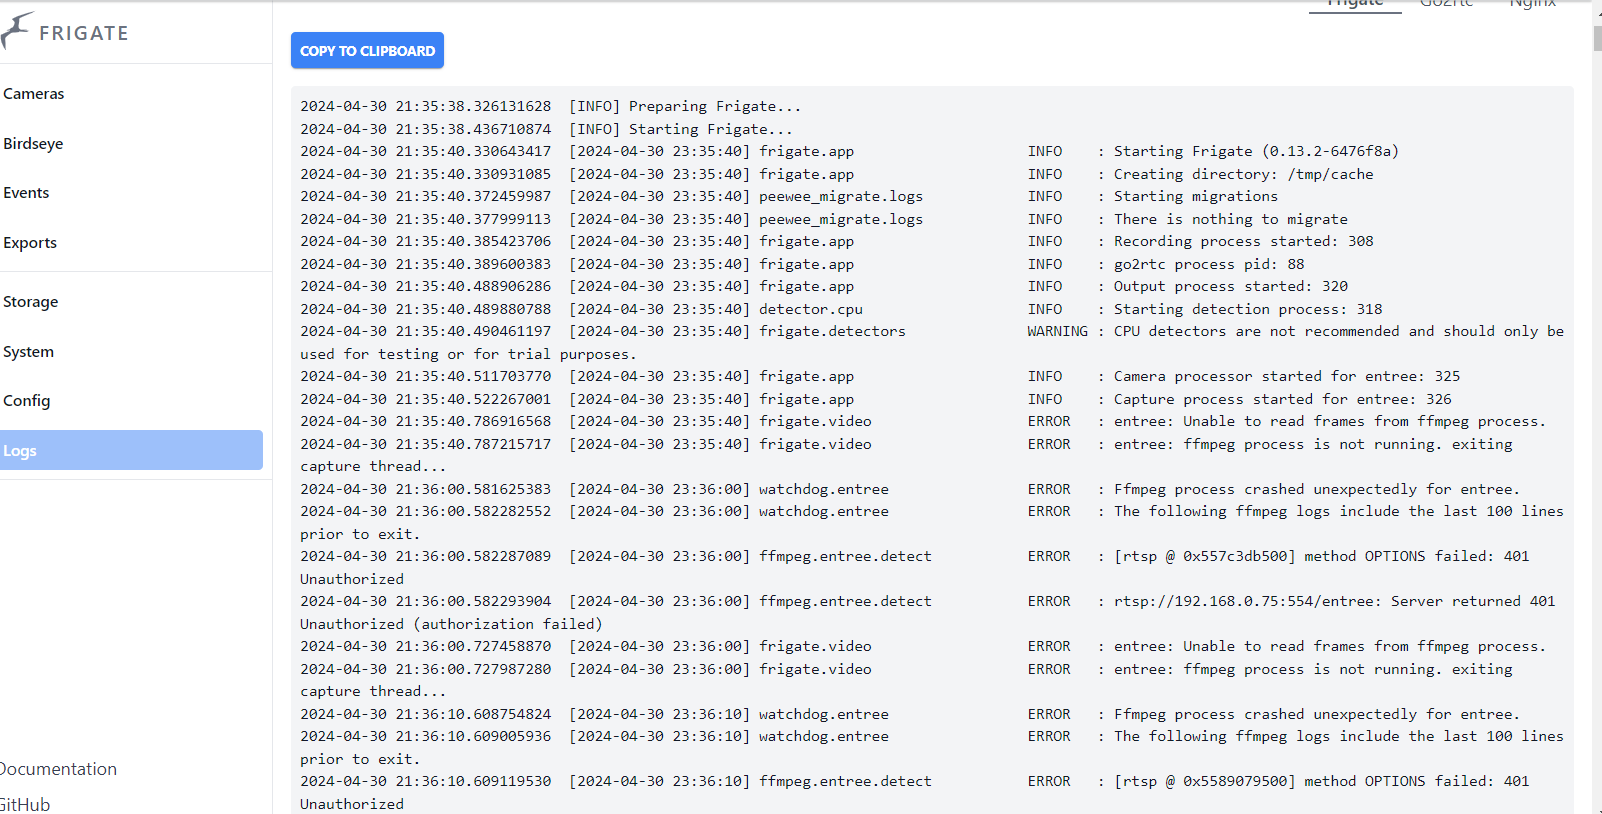Select the highlighted Logs sidebar item
The image size is (1602, 814).
131,450
